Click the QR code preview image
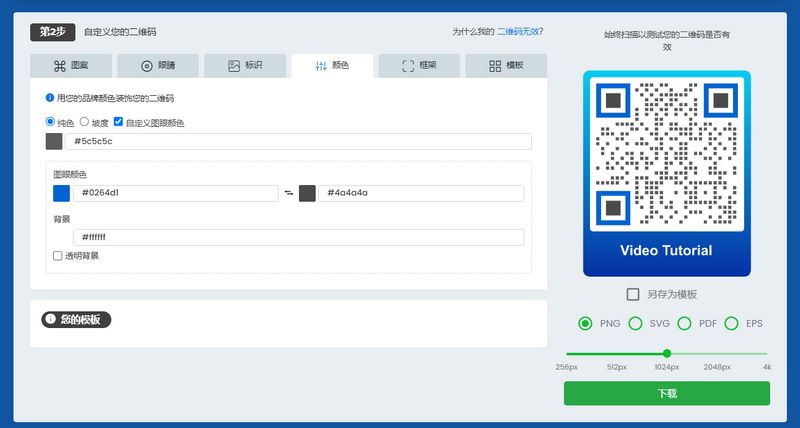This screenshot has height=428, width=800. click(x=667, y=154)
